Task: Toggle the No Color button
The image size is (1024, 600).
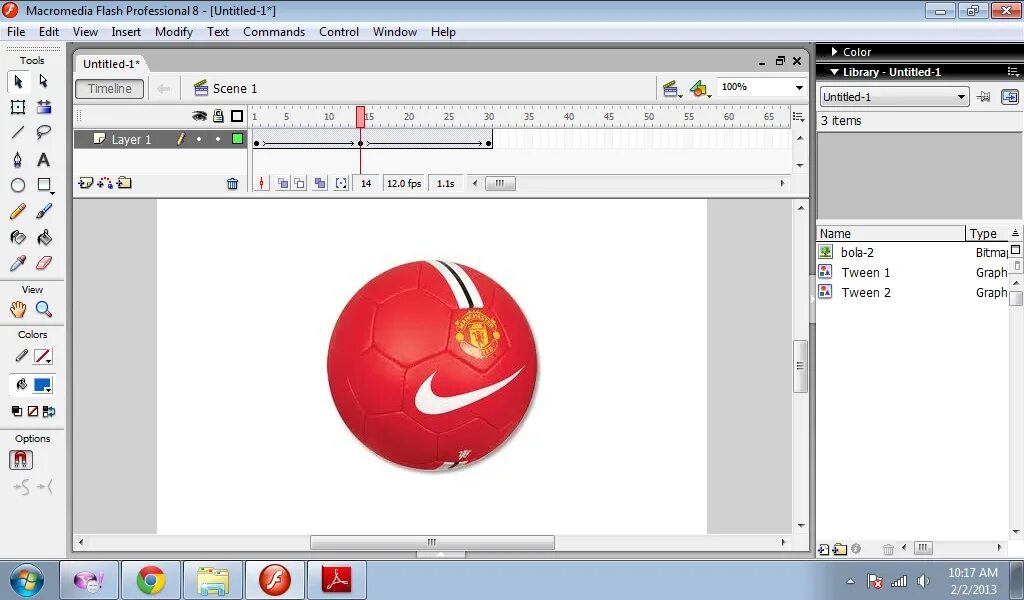Action: point(33,411)
